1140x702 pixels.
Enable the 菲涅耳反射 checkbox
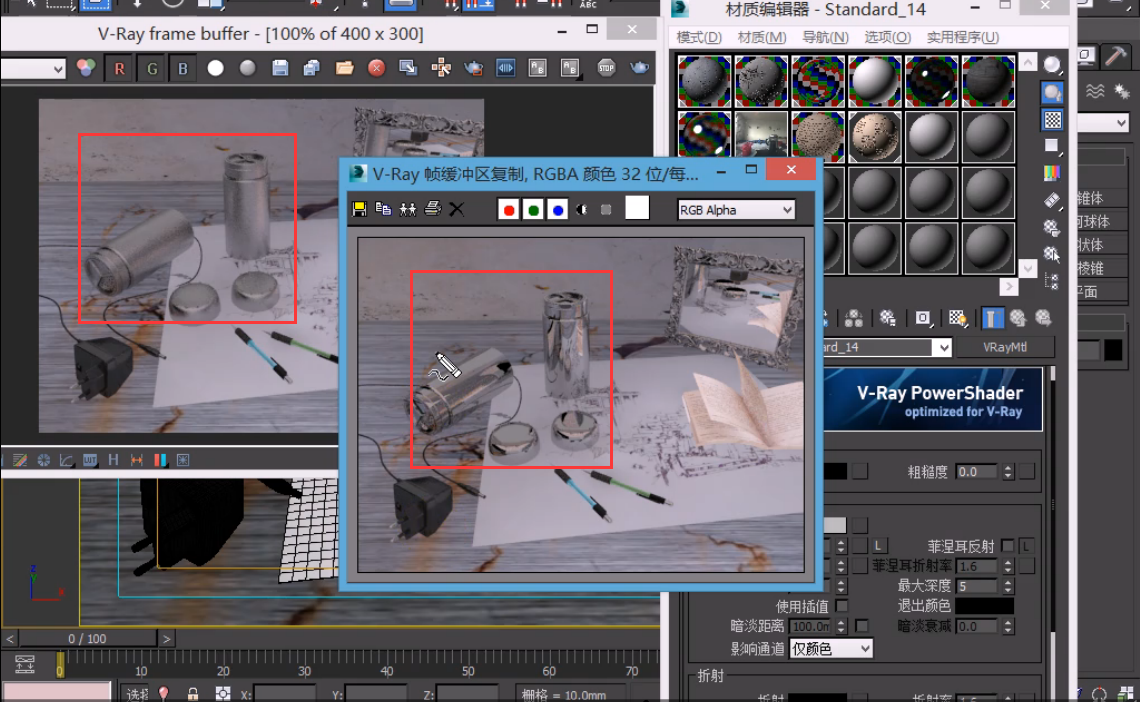(x=1007, y=545)
